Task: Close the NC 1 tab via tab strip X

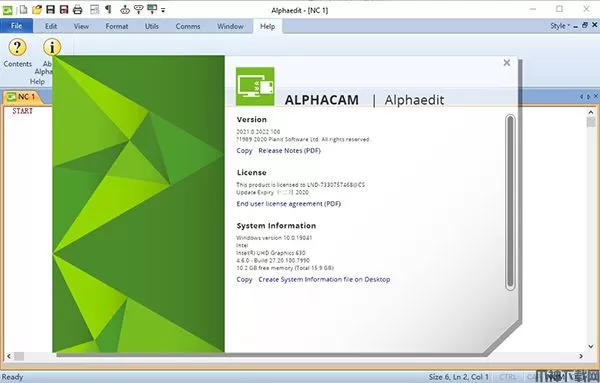Action: pyautogui.click(x=595, y=96)
